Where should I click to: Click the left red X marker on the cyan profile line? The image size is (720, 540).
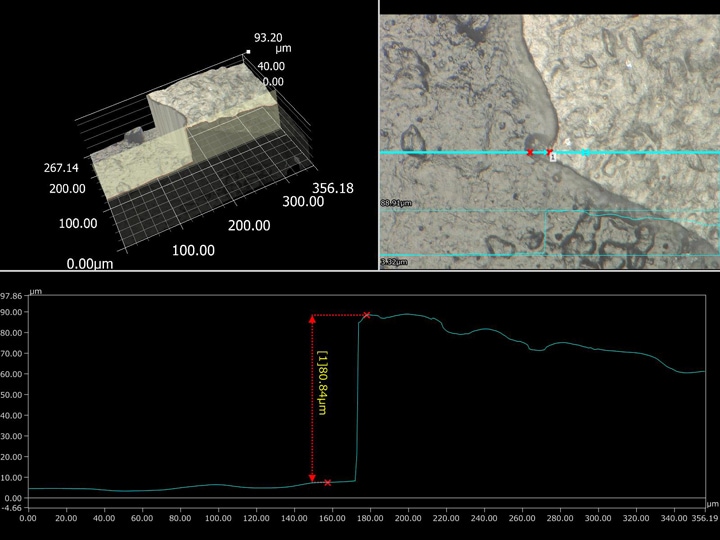(530, 153)
